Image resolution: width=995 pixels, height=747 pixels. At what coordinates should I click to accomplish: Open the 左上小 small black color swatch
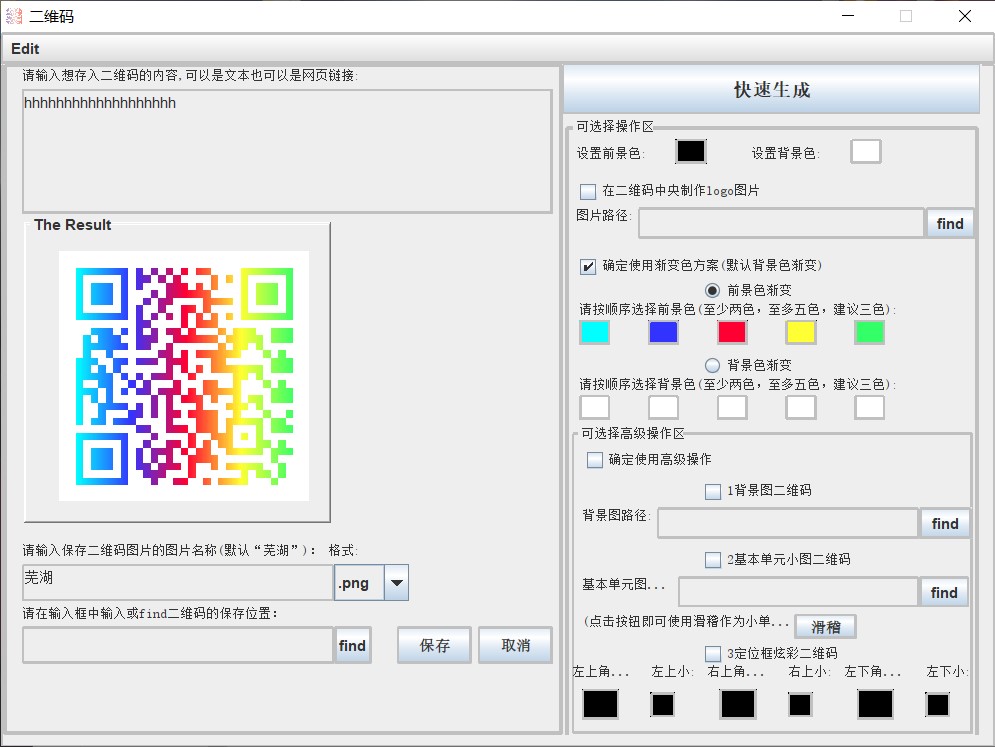pyautogui.click(x=662, y=704)
